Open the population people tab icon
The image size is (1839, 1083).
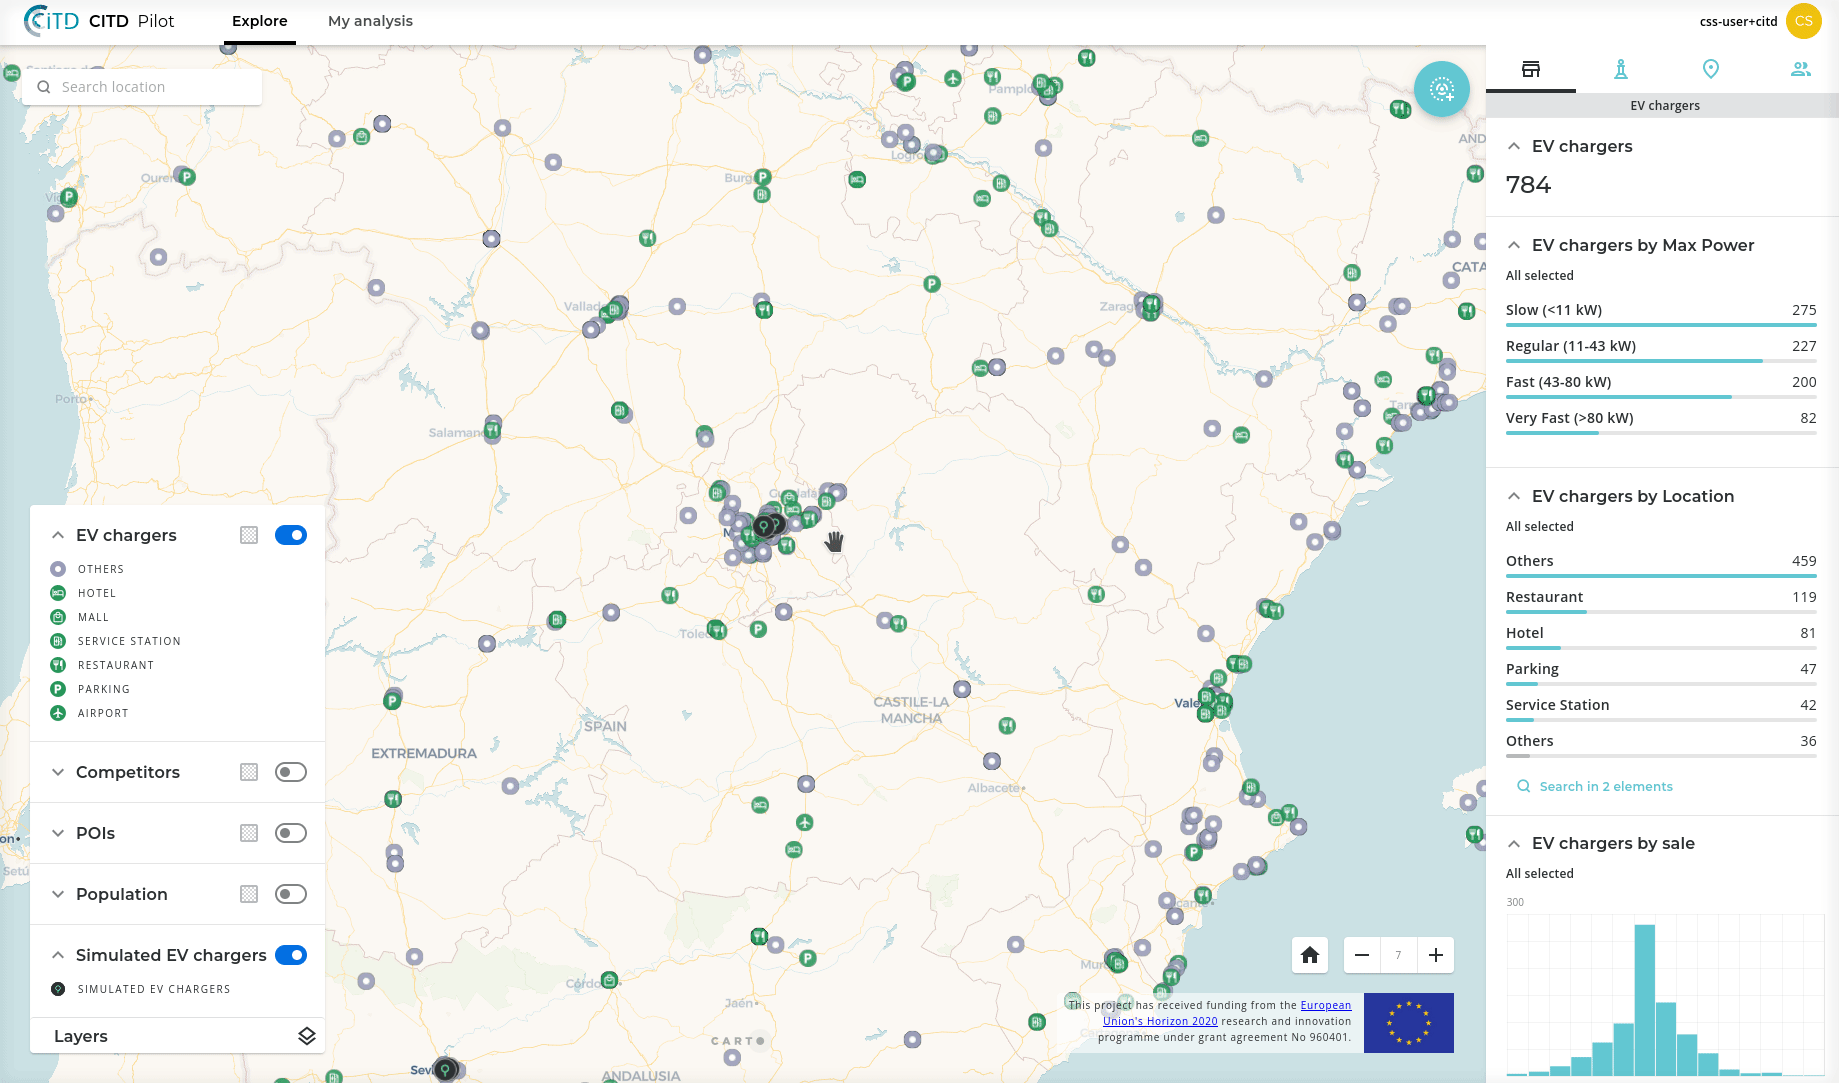click(1800, 69)
